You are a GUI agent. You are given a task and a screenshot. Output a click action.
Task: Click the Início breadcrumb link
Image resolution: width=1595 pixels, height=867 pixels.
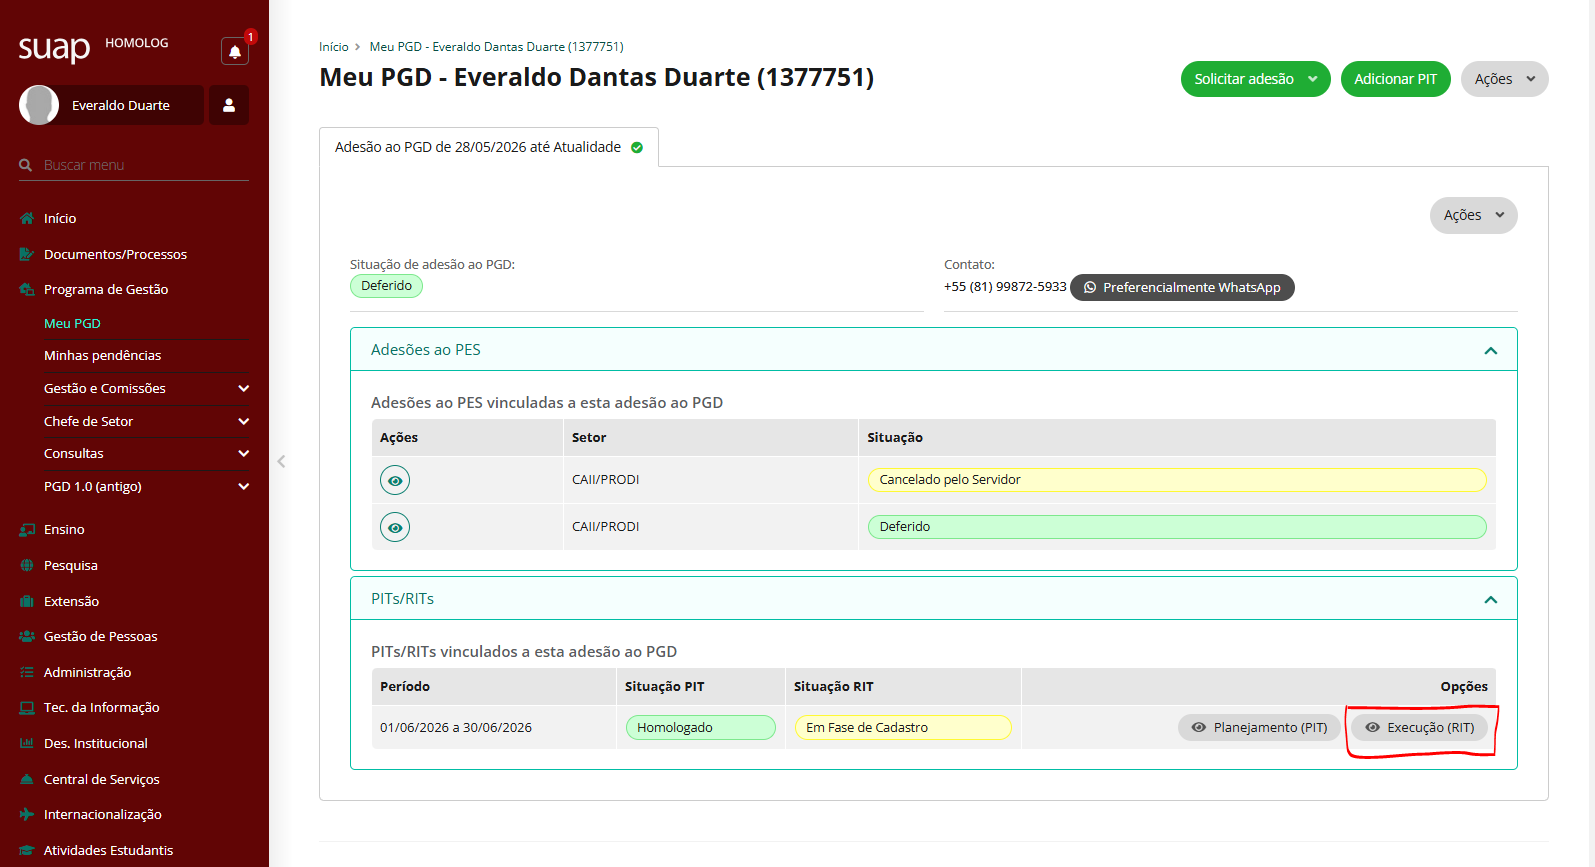coord(334,47)
